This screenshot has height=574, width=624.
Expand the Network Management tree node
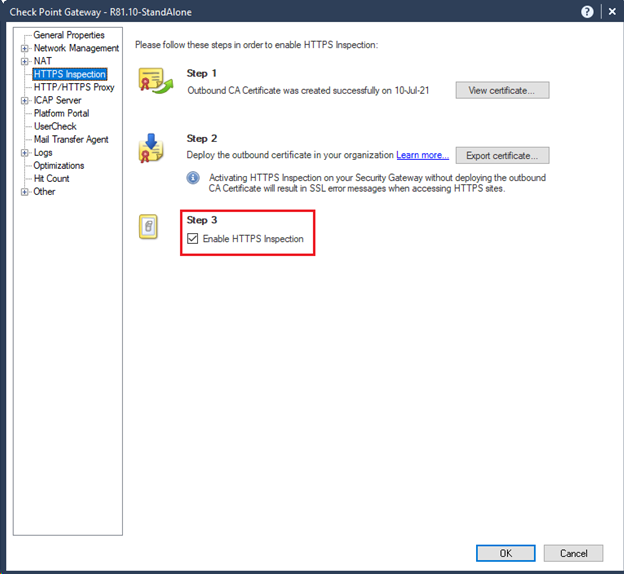24,48
